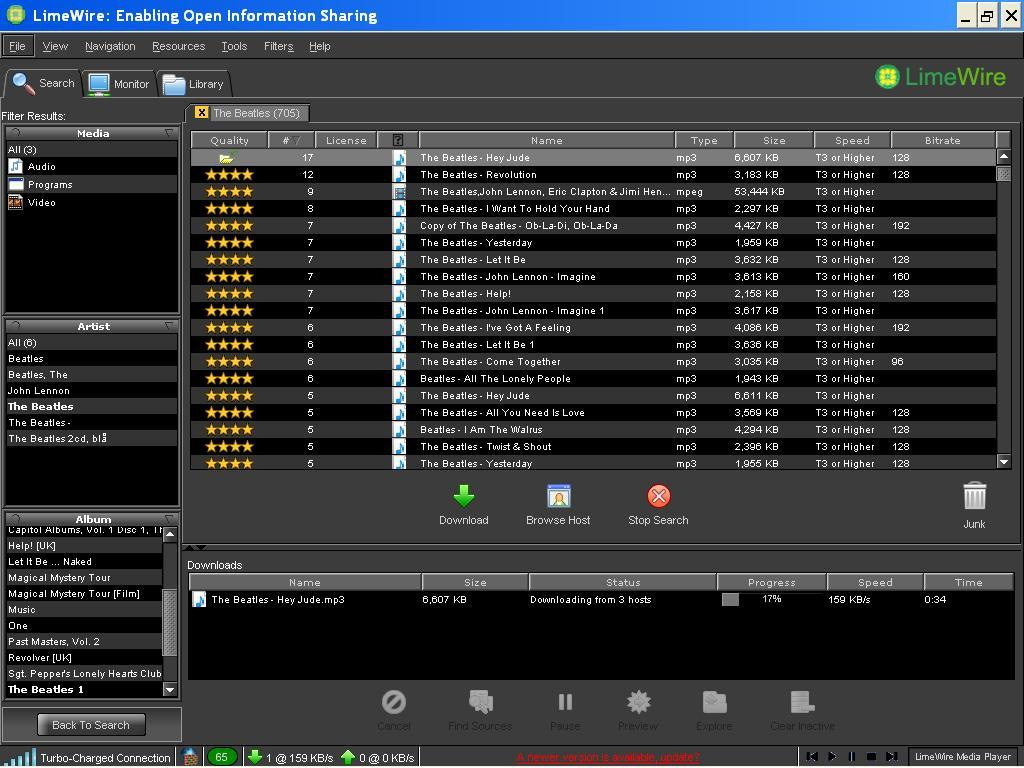Select The Beatles - Revolution result
Viewport: 1024px width, 768px height.
(x=593, y=174)
